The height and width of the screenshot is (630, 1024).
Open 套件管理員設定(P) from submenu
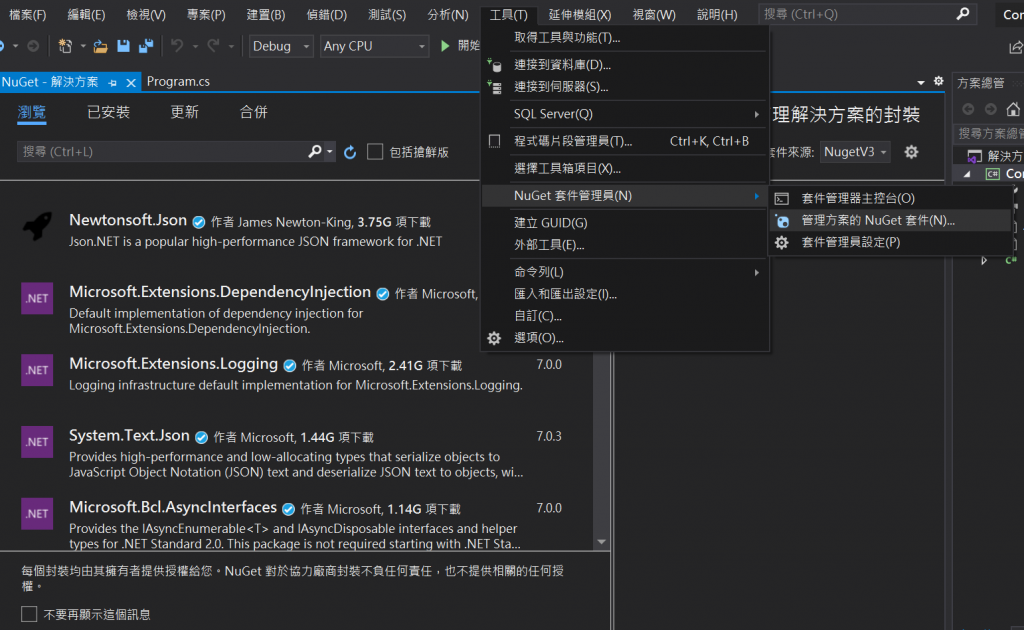(891, 242)
